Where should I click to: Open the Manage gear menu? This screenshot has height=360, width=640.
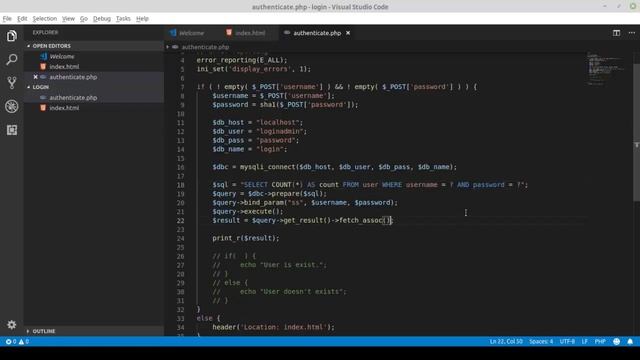coord(11,324)
